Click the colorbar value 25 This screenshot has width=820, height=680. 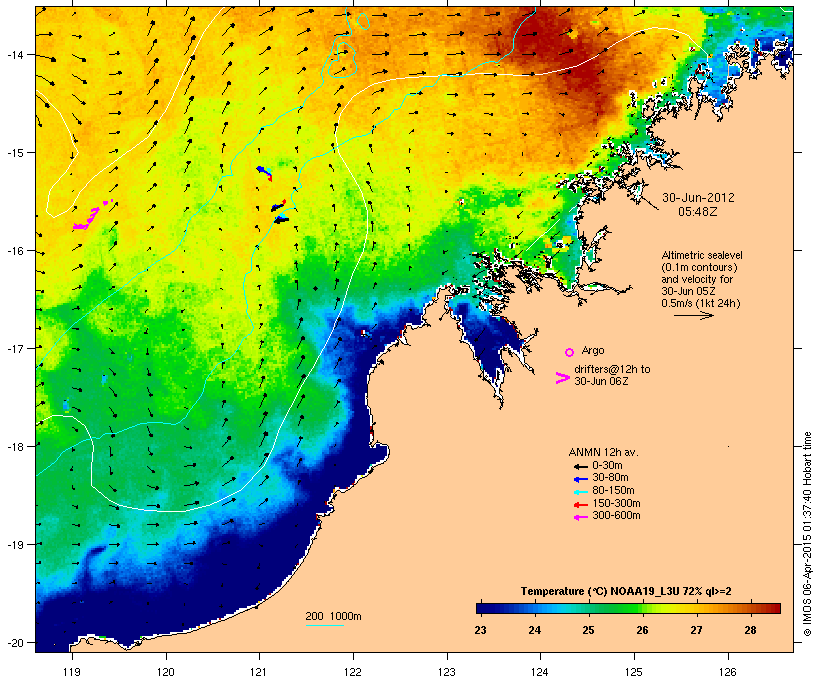[x=588, y=630]
